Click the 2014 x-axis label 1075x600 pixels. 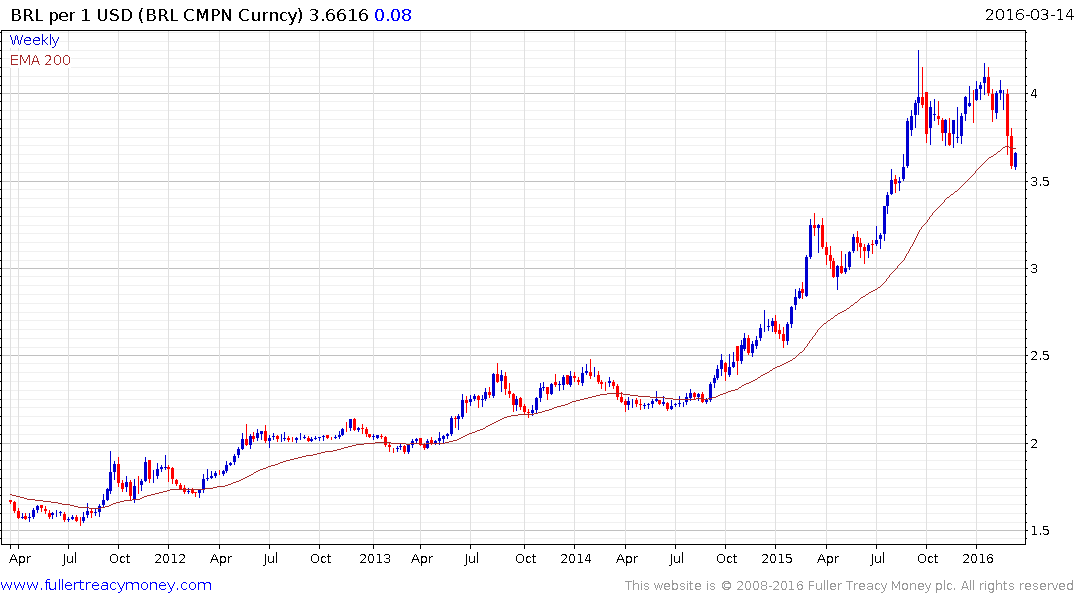click(x=576, y=558)
